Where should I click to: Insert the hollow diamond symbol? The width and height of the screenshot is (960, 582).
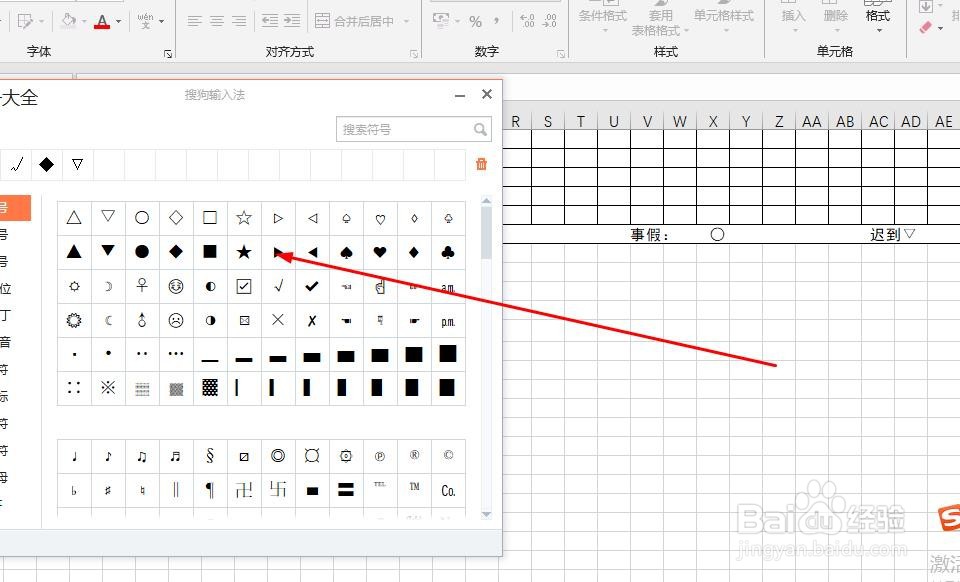[176, 218]
